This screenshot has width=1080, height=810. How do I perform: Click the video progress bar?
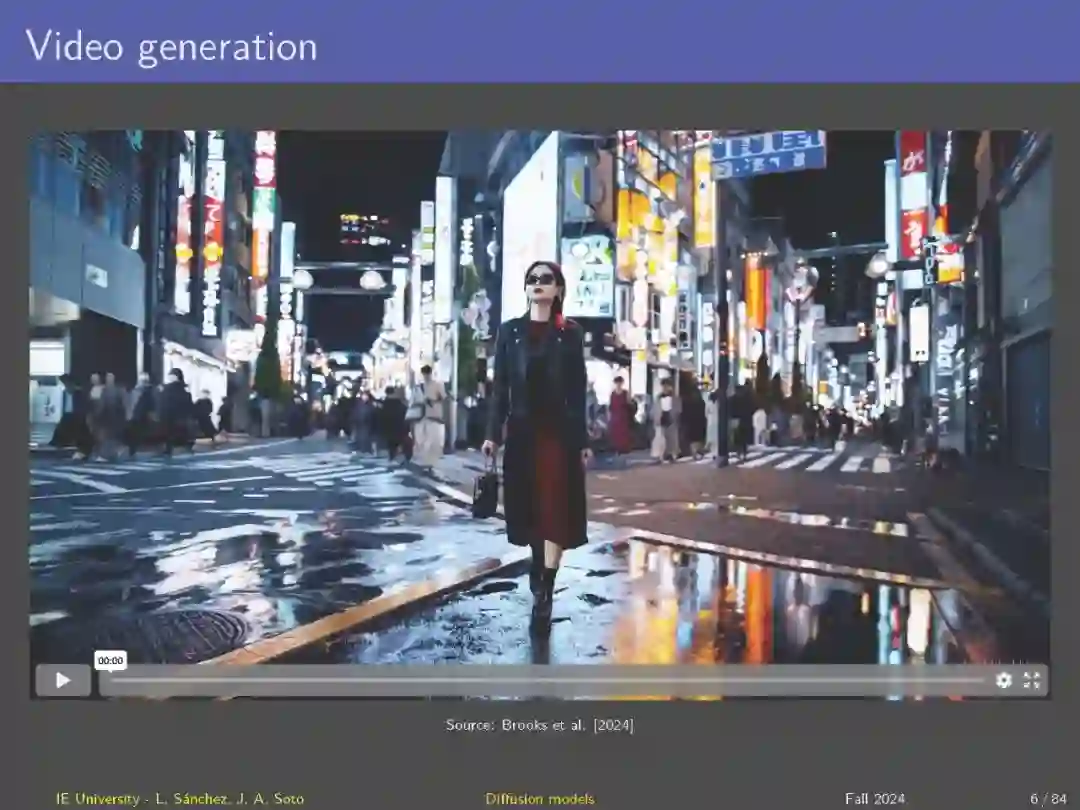click(548, 681)
